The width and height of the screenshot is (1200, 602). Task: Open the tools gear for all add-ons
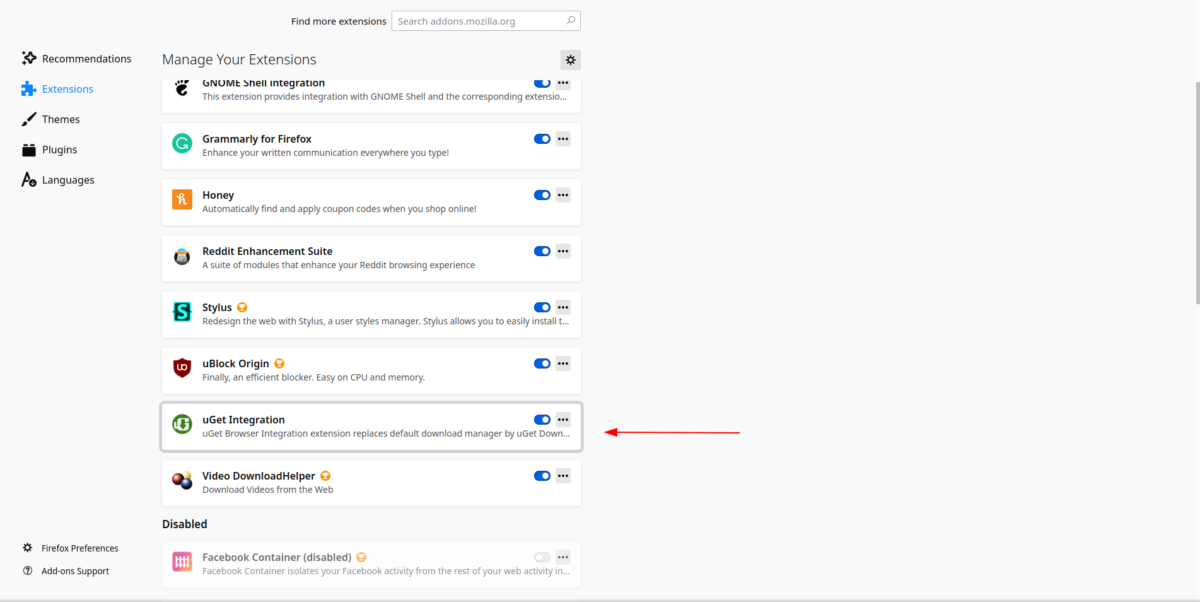[x=570, y=59]
